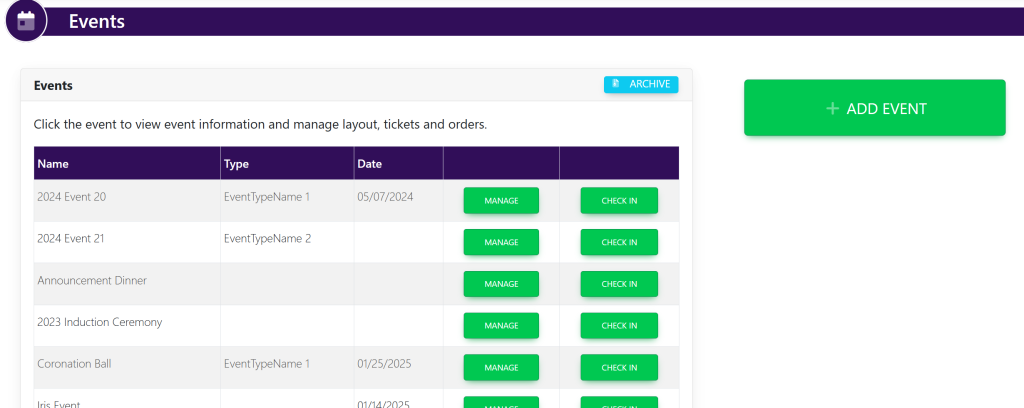Click the archive icon in the Archive button
The width and height of the screenshot is (1024, 408).
[x=616, y=84]
